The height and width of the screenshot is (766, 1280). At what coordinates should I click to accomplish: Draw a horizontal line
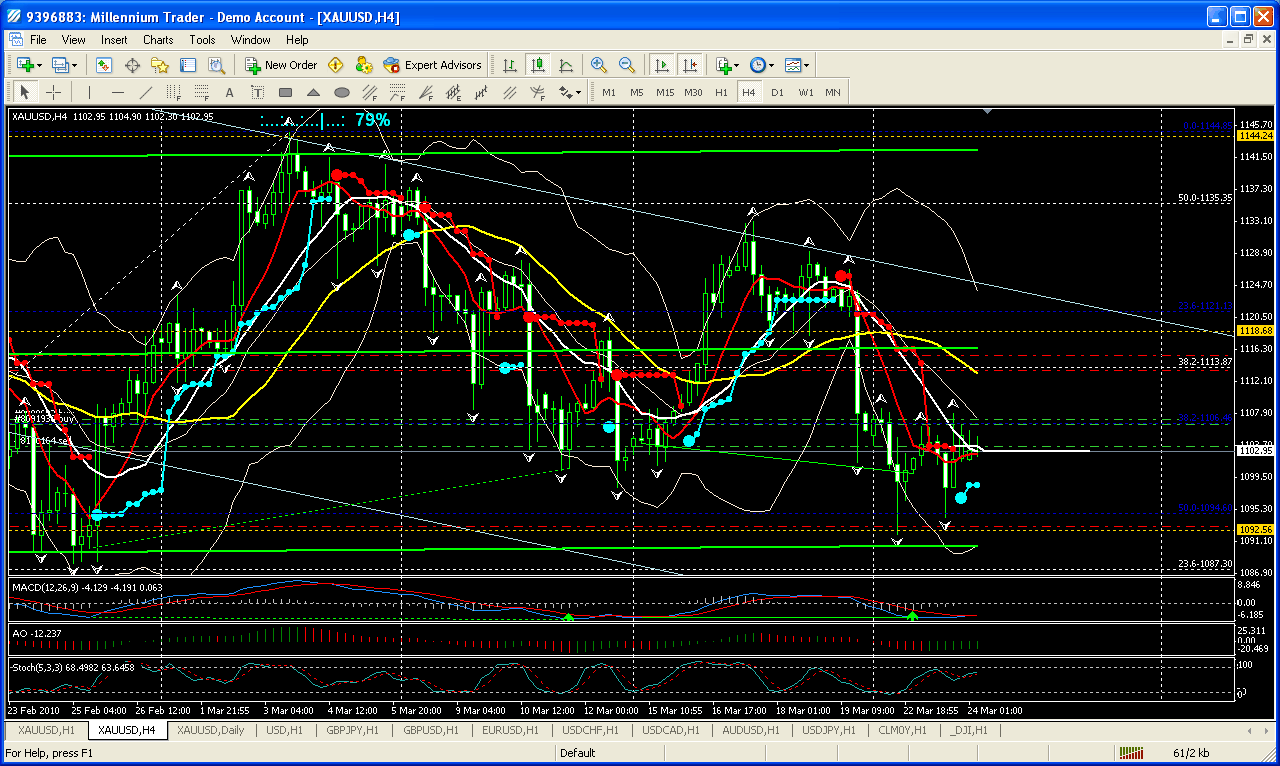tap(117, 92)
